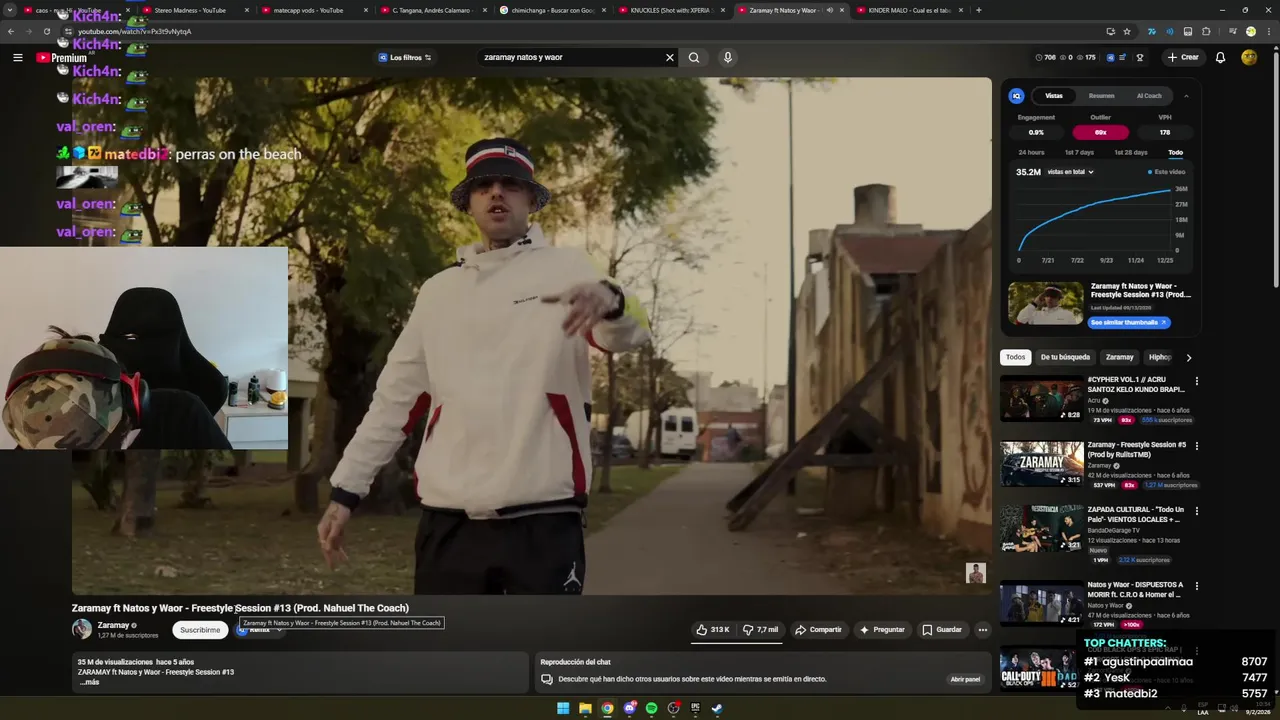1280x720 pixels.
Task: Open chat replay panel with Abrir panel
Action: [x=965, y=679]
